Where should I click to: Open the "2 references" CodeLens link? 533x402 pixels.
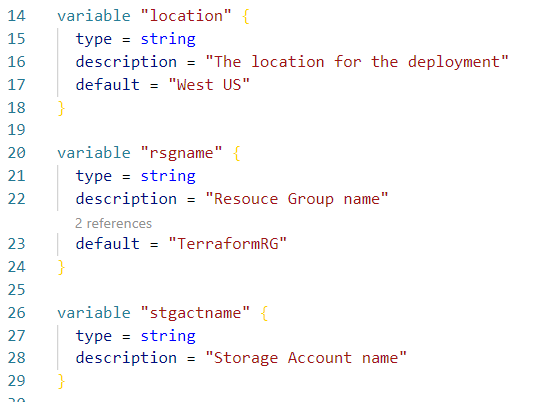tap(113, 223)
